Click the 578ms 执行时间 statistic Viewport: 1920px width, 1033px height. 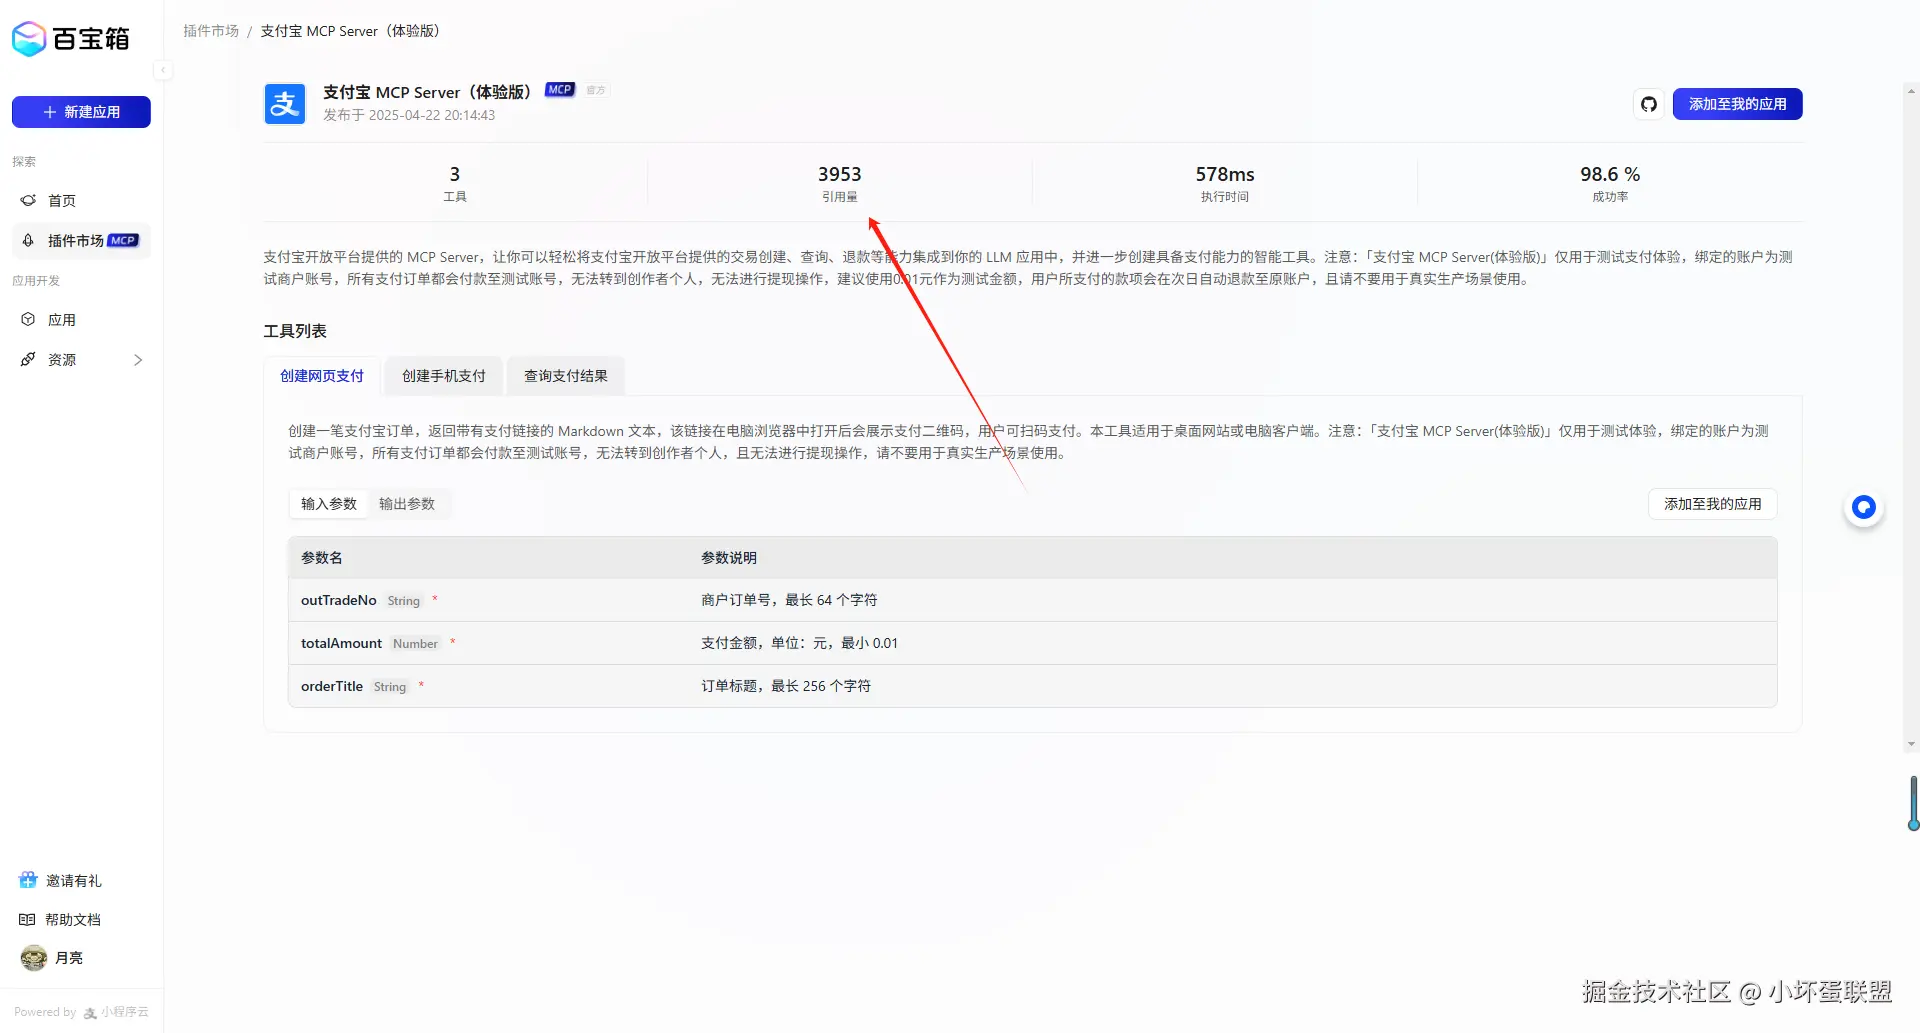[x=1225, y=184]
